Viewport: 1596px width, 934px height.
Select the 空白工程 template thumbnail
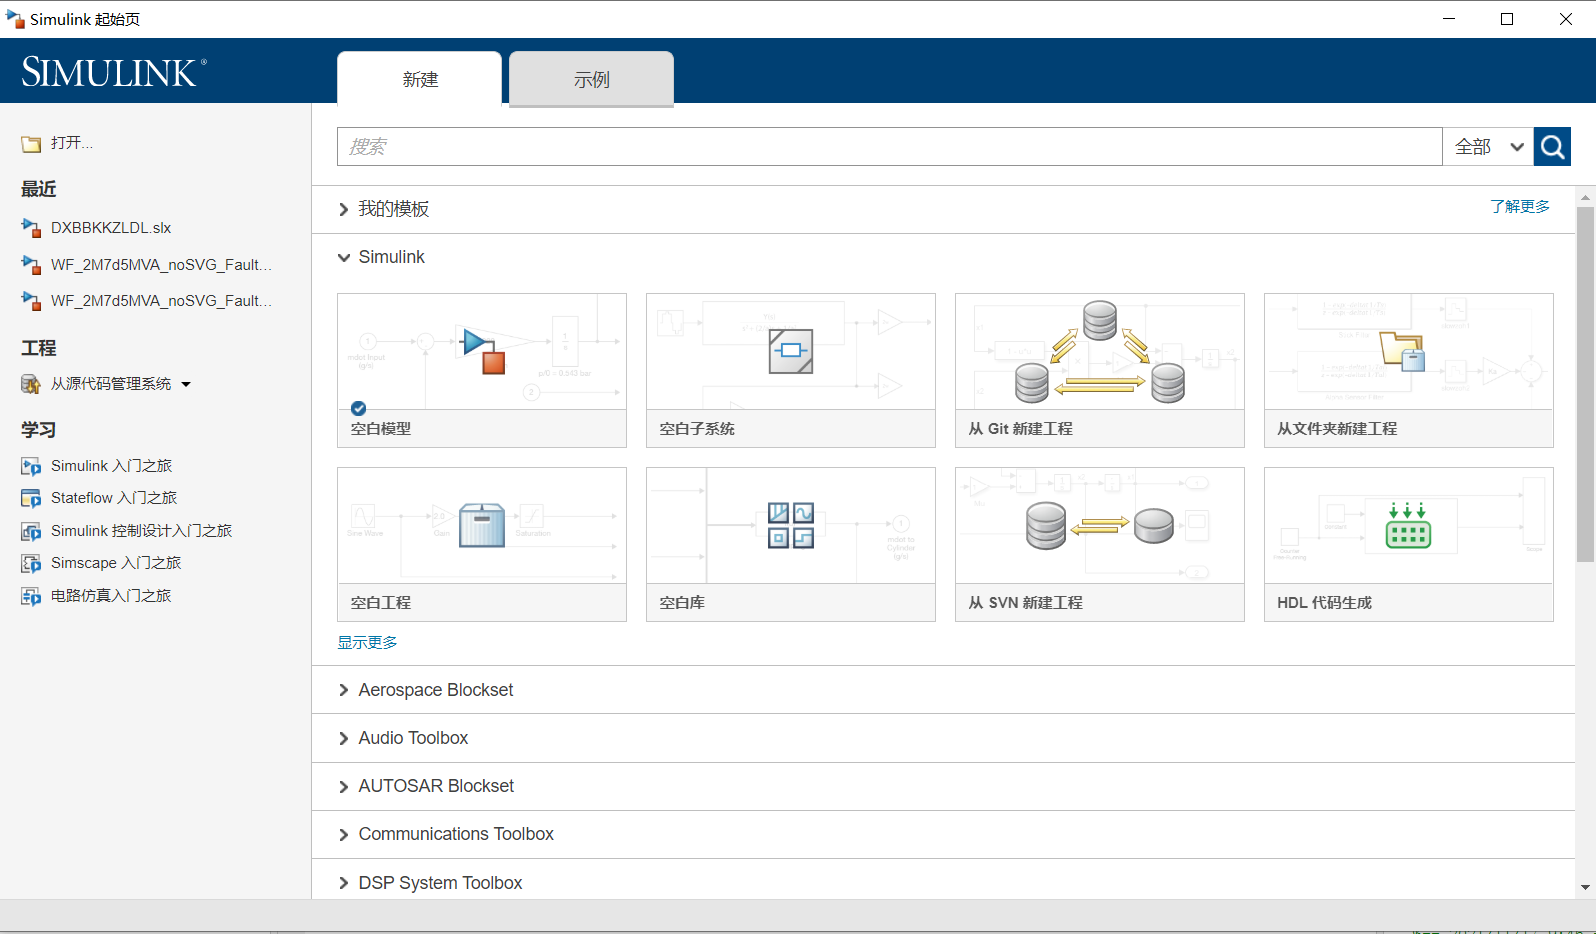[482, 544]
